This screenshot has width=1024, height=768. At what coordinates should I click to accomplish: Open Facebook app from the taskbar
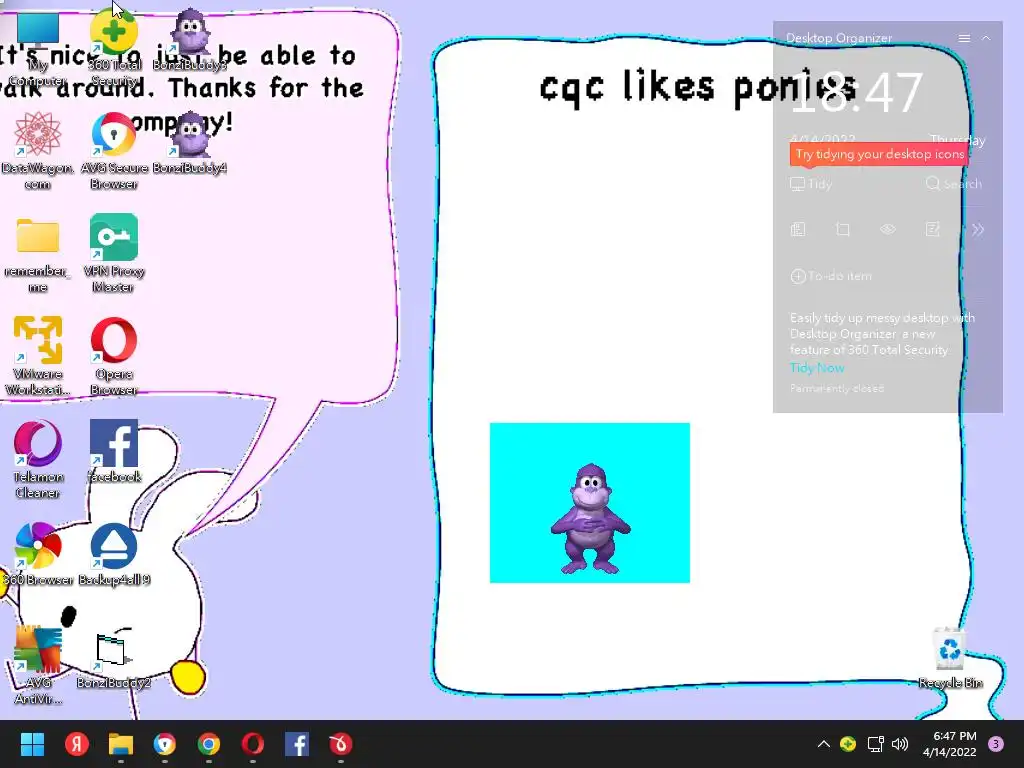coord(297,744)
